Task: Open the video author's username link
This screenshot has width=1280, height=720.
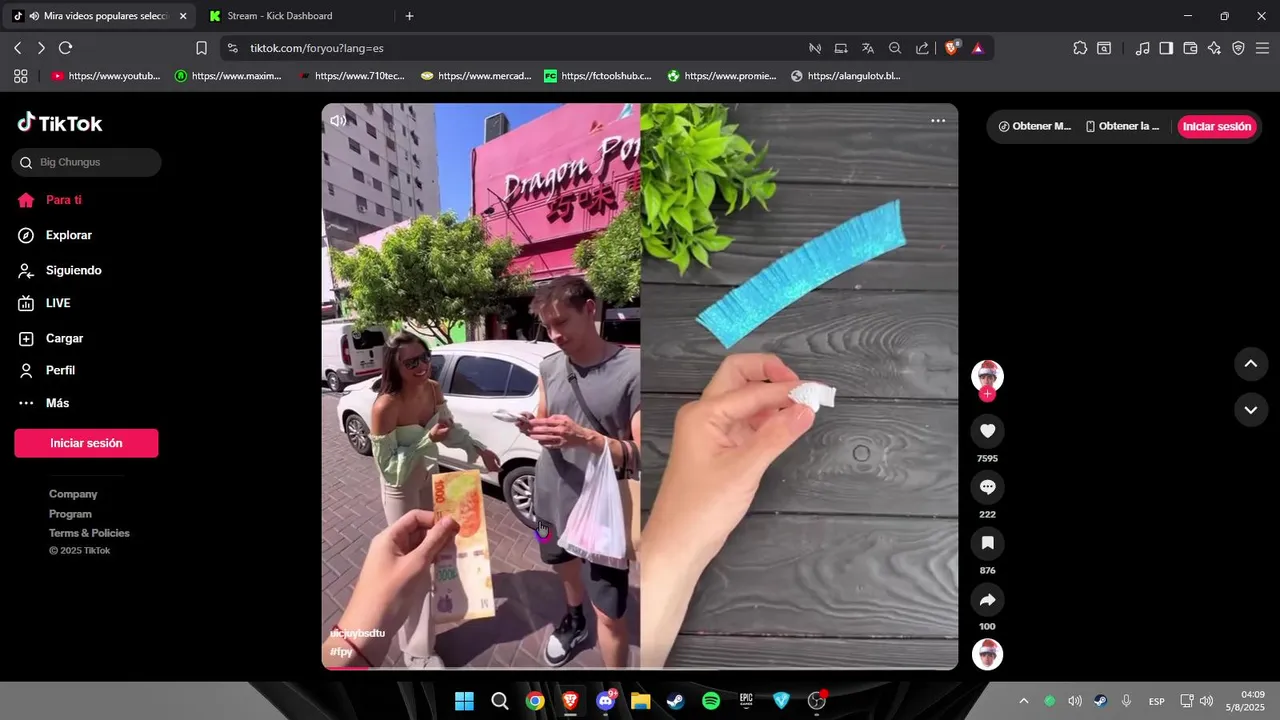Action: (x=357, y=634)
